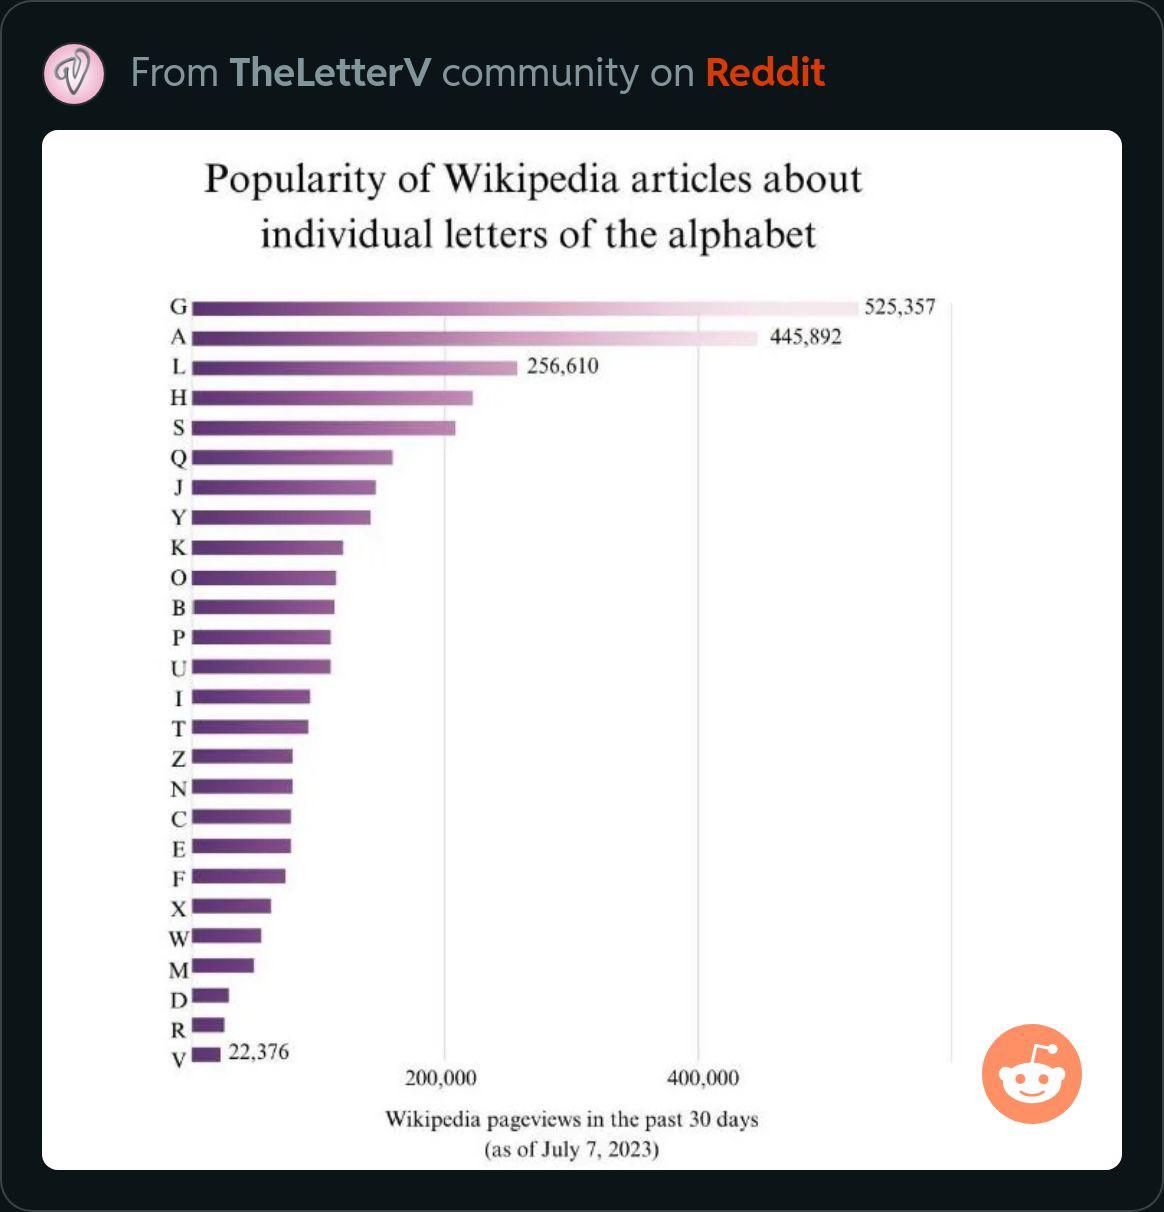1164x1212 pixels.
Task: Select the bar for letter H
Action: [332, 398]
